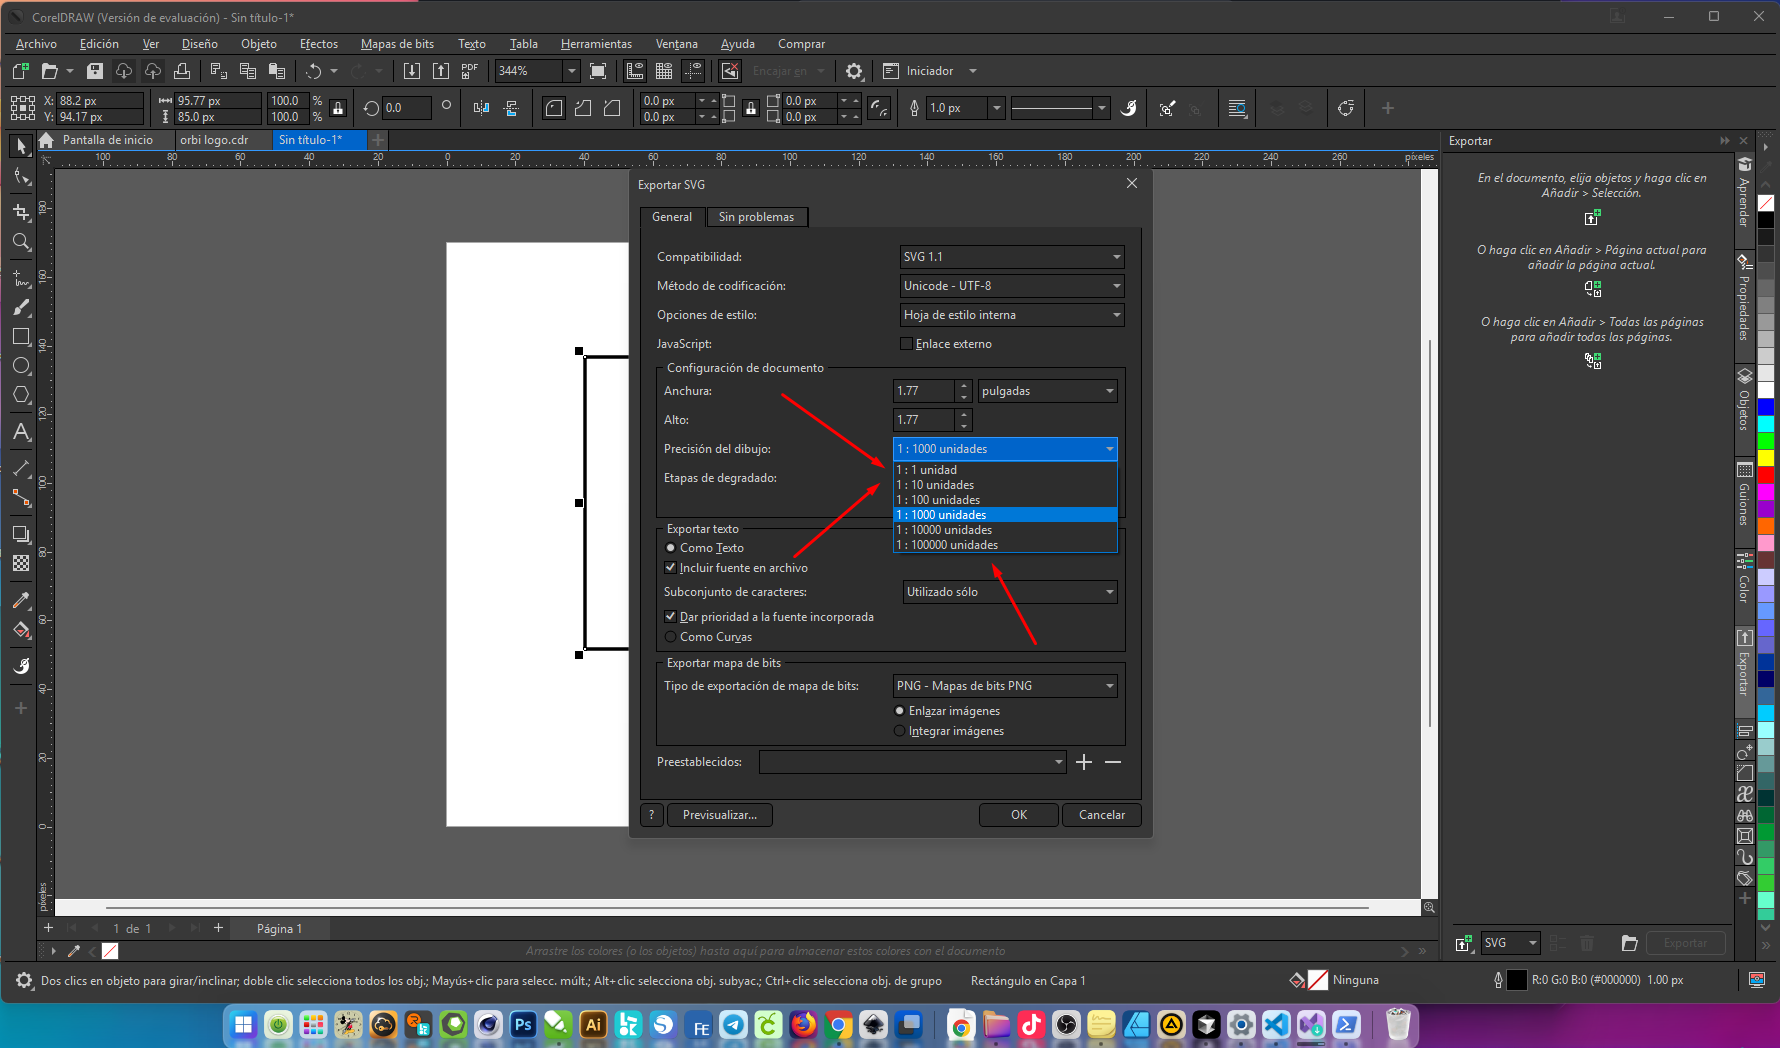Click the Print icon in the toolbar
This screenshot has height=1048, width=1780.
[182, 71]
